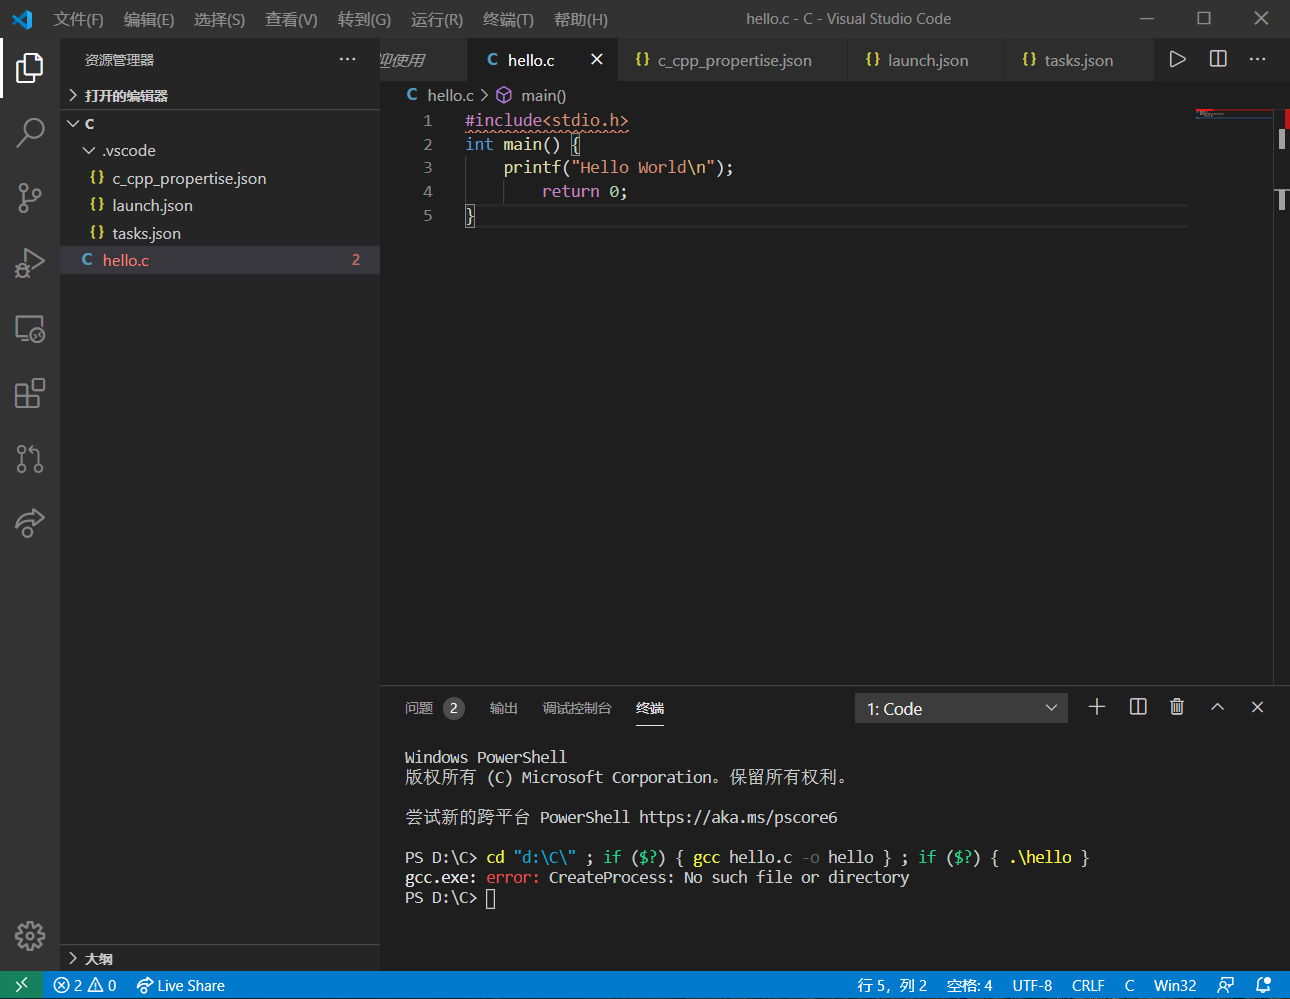Open the terminal selector dropdown '1: Code'
The image size is (1290, 999).
point(961,708)
